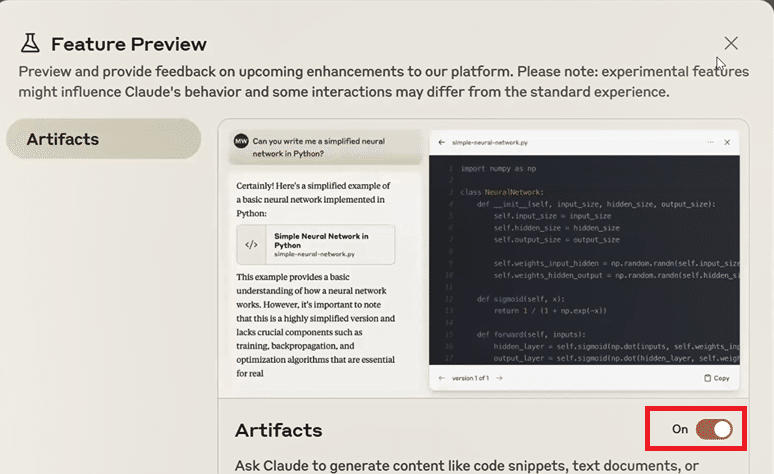The image size is (774, 474).
Task: Click the MW user avatar
Action: point(241,141)
